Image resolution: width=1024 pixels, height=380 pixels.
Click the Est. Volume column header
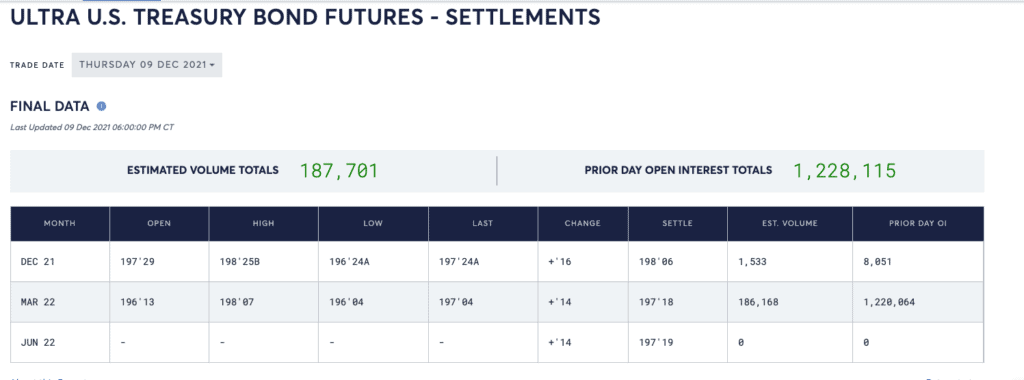[790, 223]
